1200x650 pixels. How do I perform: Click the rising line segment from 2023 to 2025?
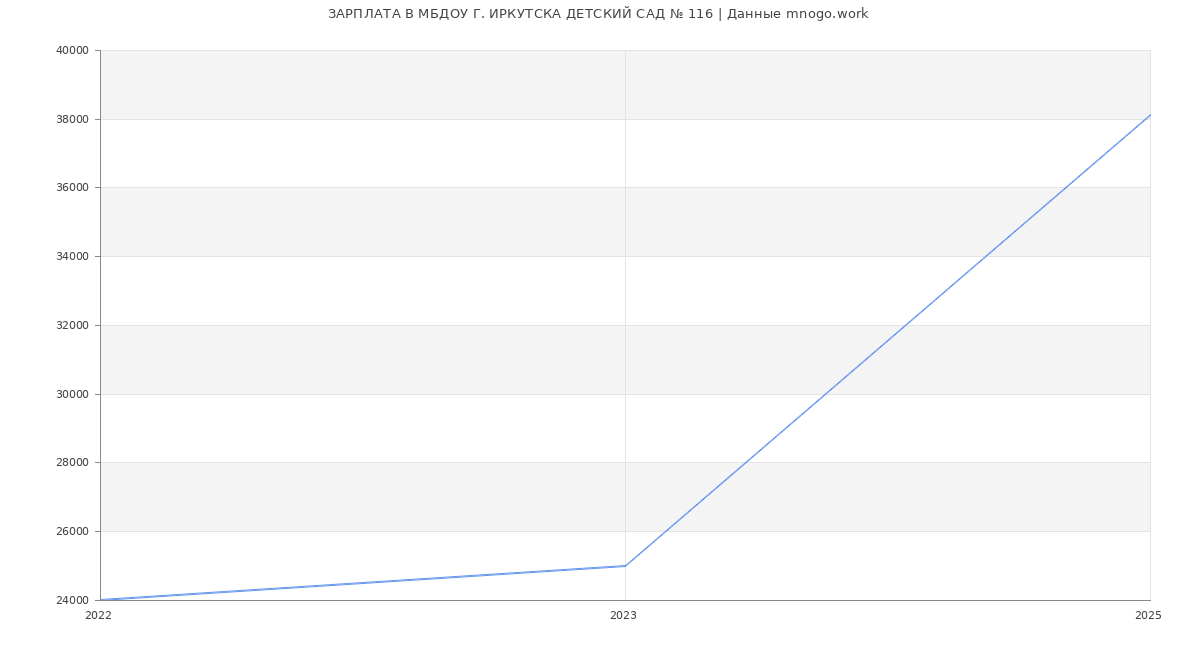pos(888,340)
